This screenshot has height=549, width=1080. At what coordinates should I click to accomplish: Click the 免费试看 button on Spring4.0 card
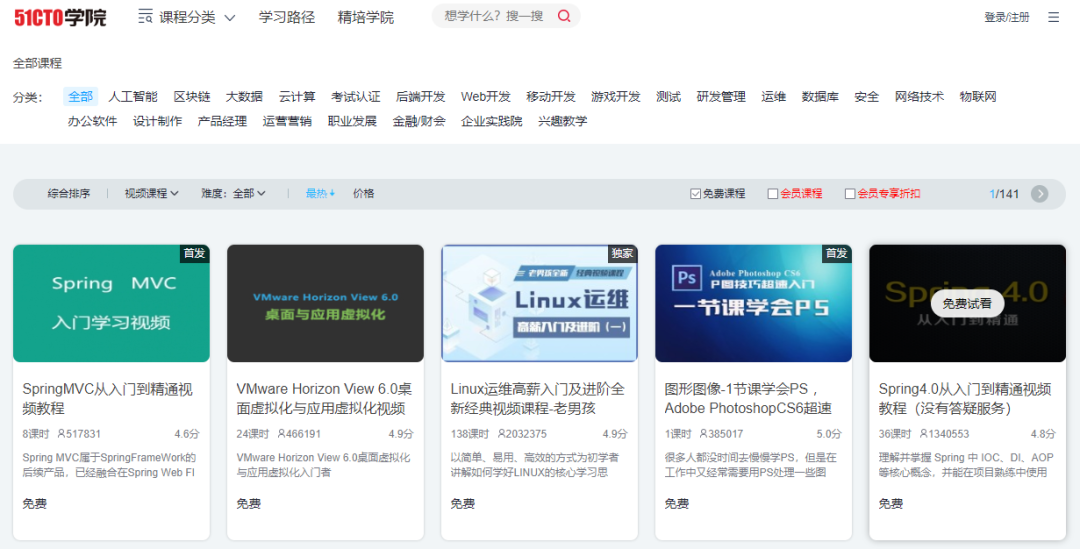(967, 304)
